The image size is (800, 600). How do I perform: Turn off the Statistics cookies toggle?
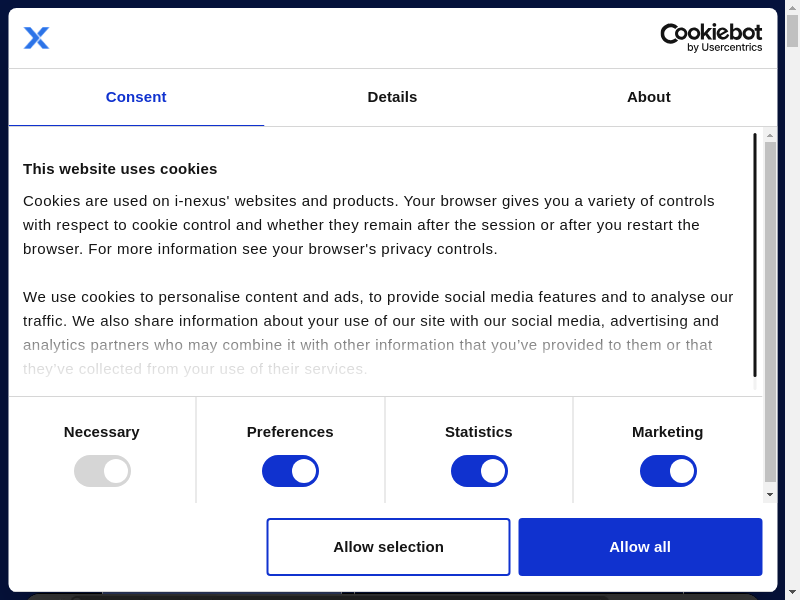point(479,471)
